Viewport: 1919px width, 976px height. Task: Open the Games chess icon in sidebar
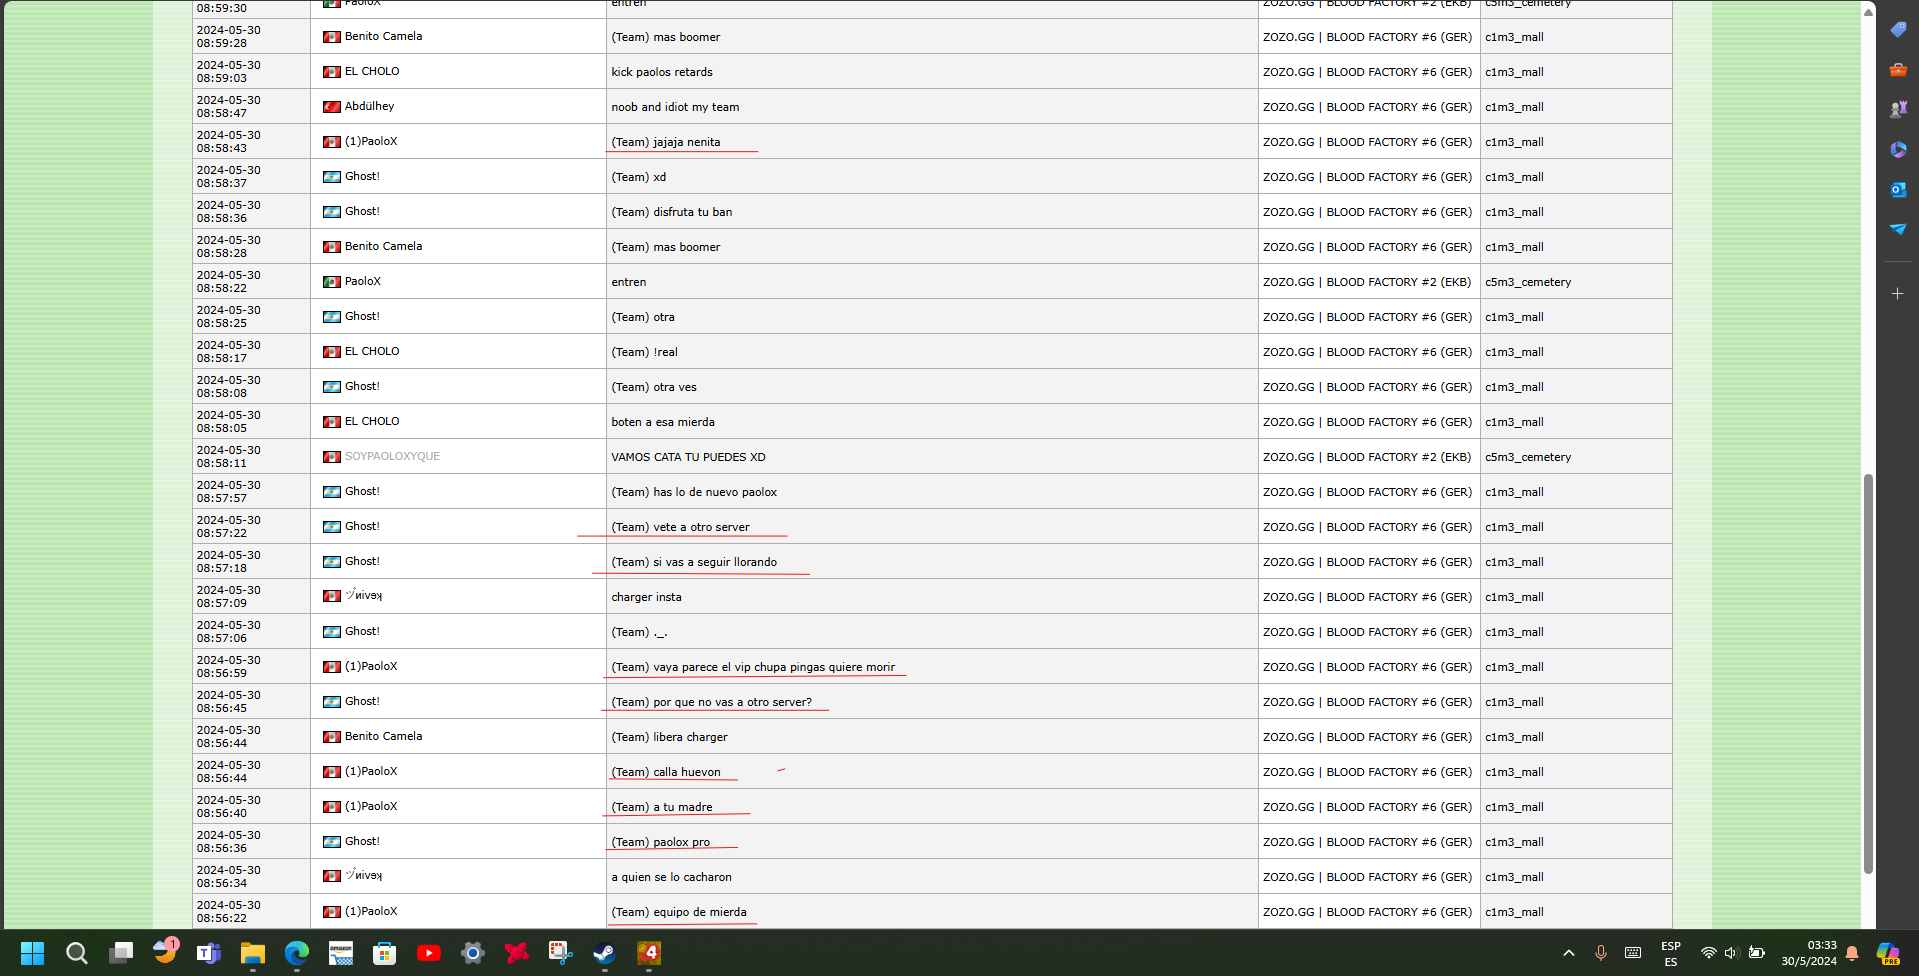[x=1897, y=109]
